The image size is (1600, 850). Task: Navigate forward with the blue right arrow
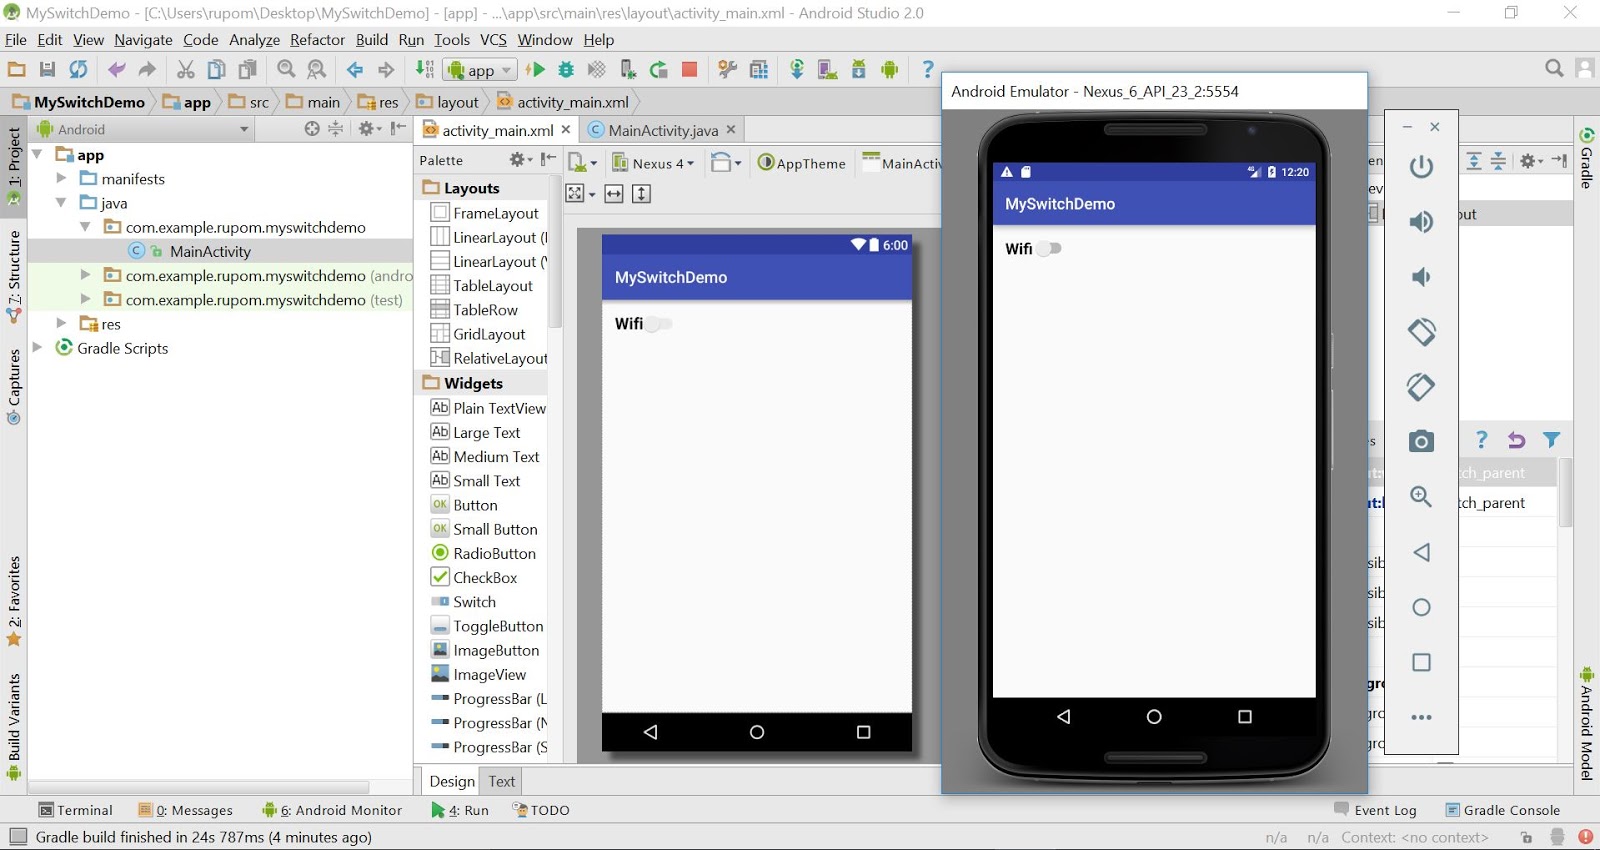tap(386, 69)
